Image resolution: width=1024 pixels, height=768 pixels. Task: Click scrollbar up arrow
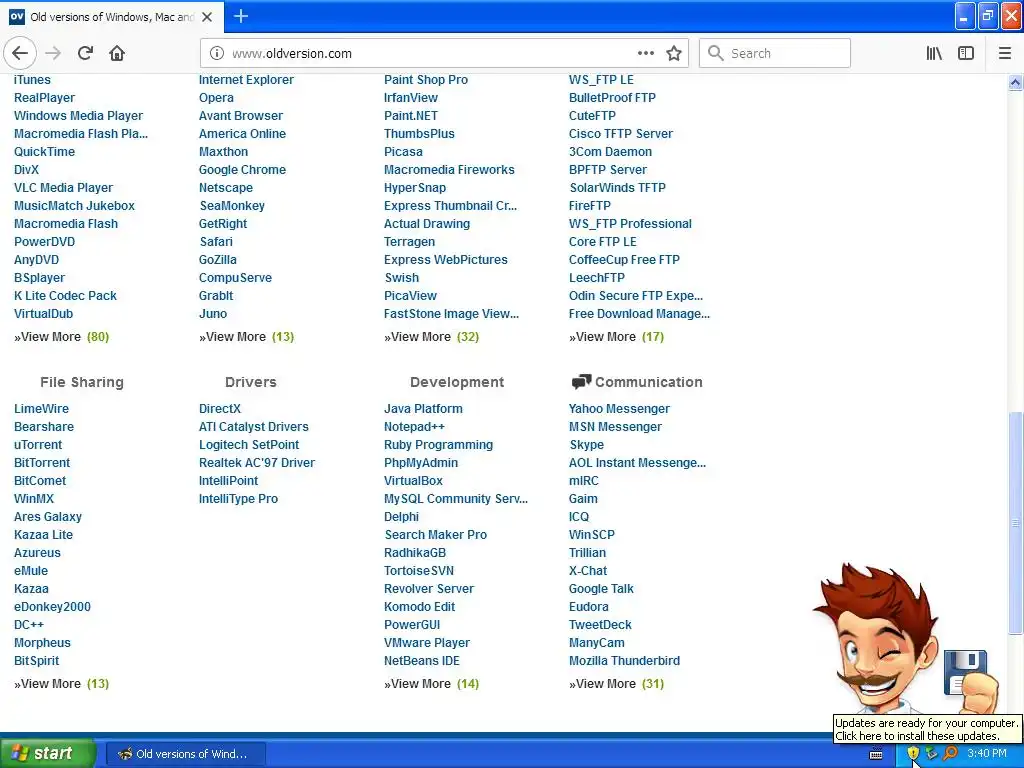click(x=1015, y=82)
